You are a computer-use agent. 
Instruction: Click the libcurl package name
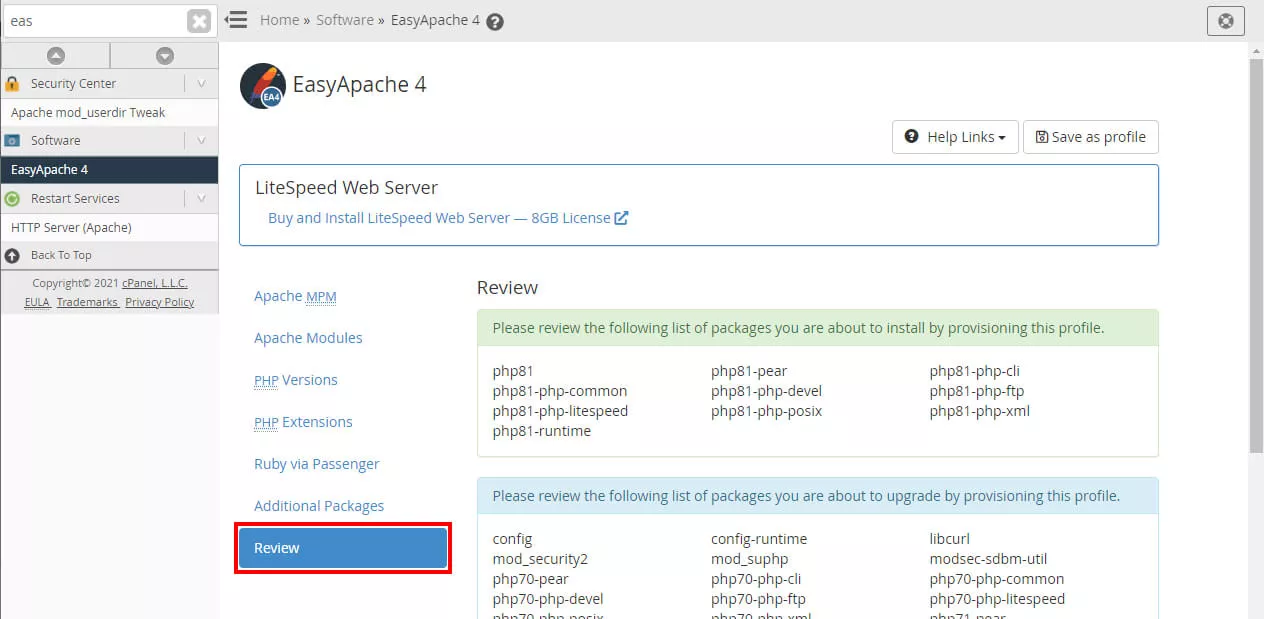coord(950,539)
